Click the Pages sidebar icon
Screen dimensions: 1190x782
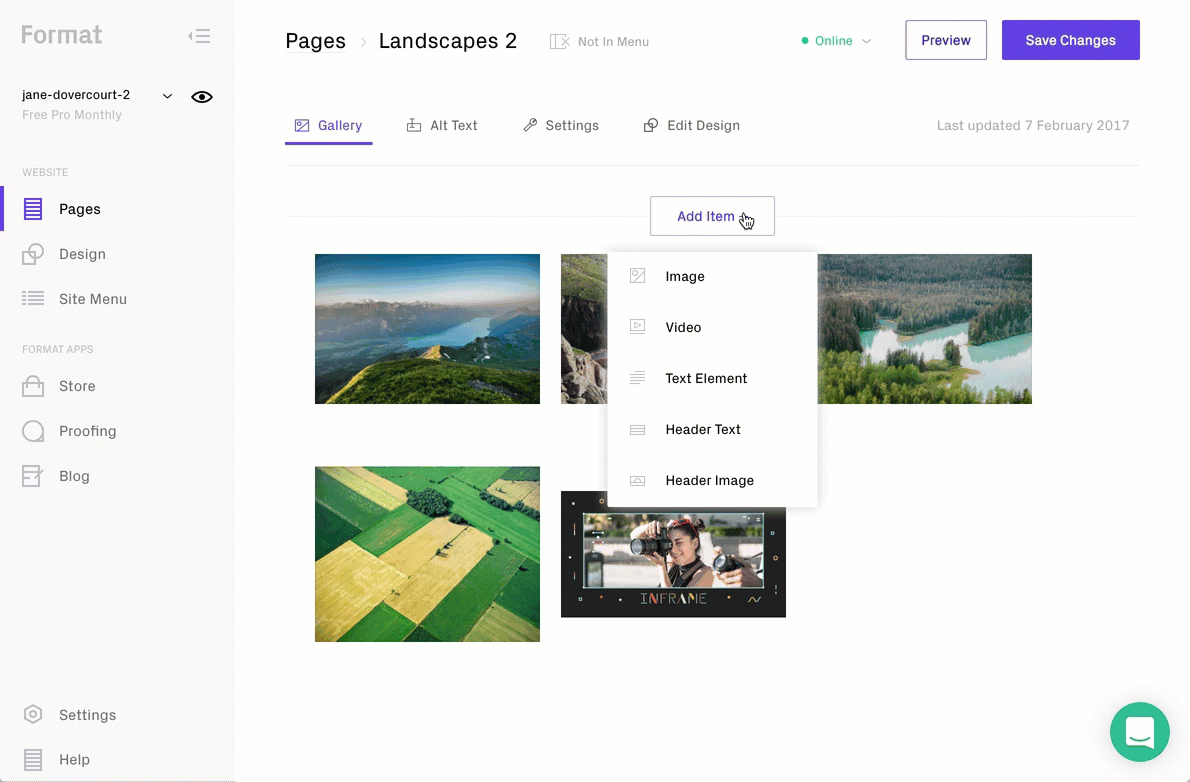click(33, 209)
